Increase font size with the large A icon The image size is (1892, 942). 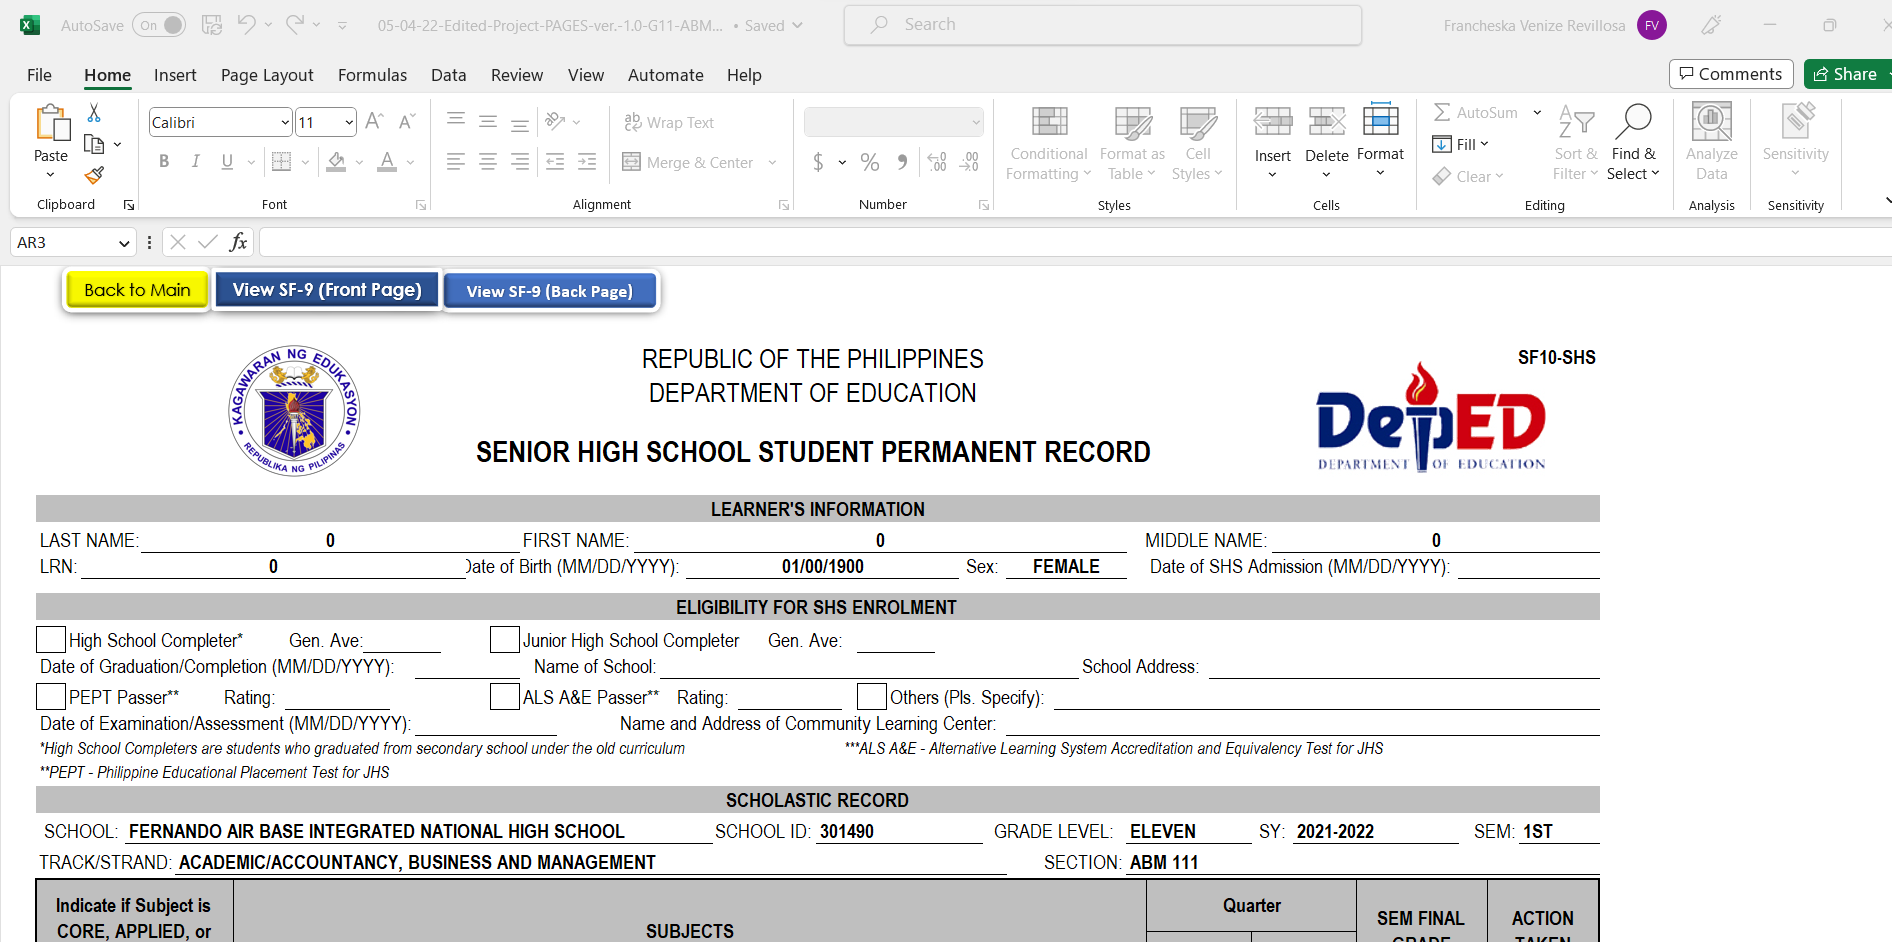374,122
